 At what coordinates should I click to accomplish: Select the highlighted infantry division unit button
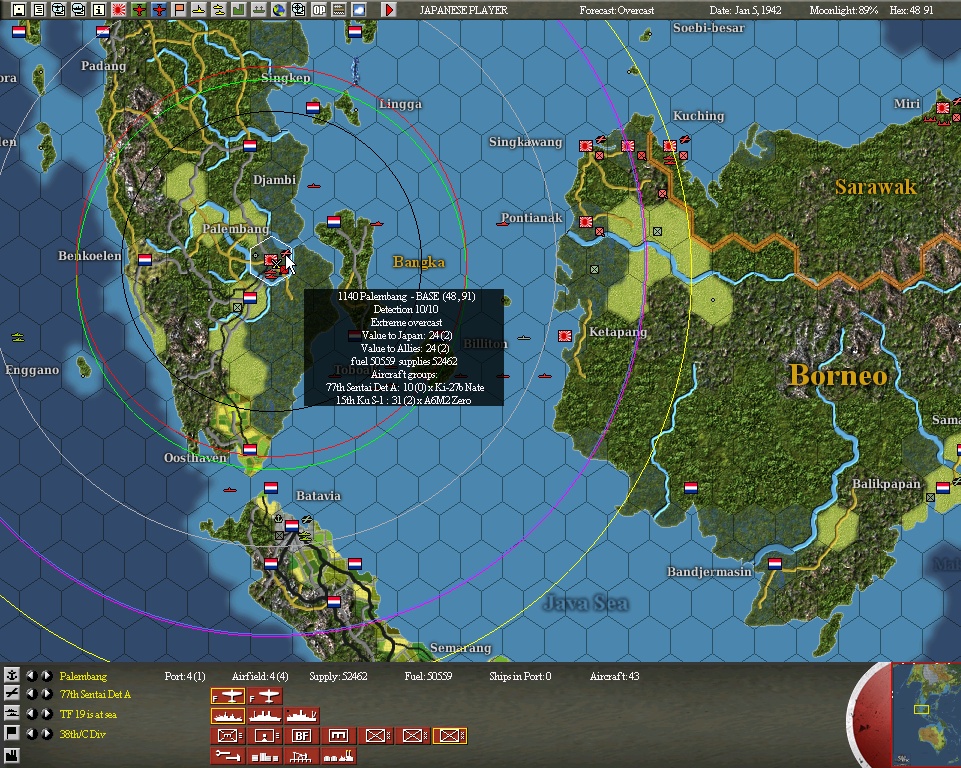(450, 736)
